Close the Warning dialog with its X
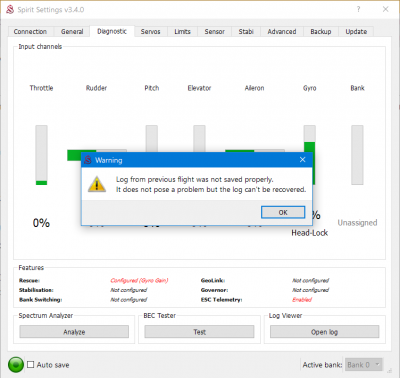The width and height of the screenshot is (400, 378). click(x=302, y=160)
